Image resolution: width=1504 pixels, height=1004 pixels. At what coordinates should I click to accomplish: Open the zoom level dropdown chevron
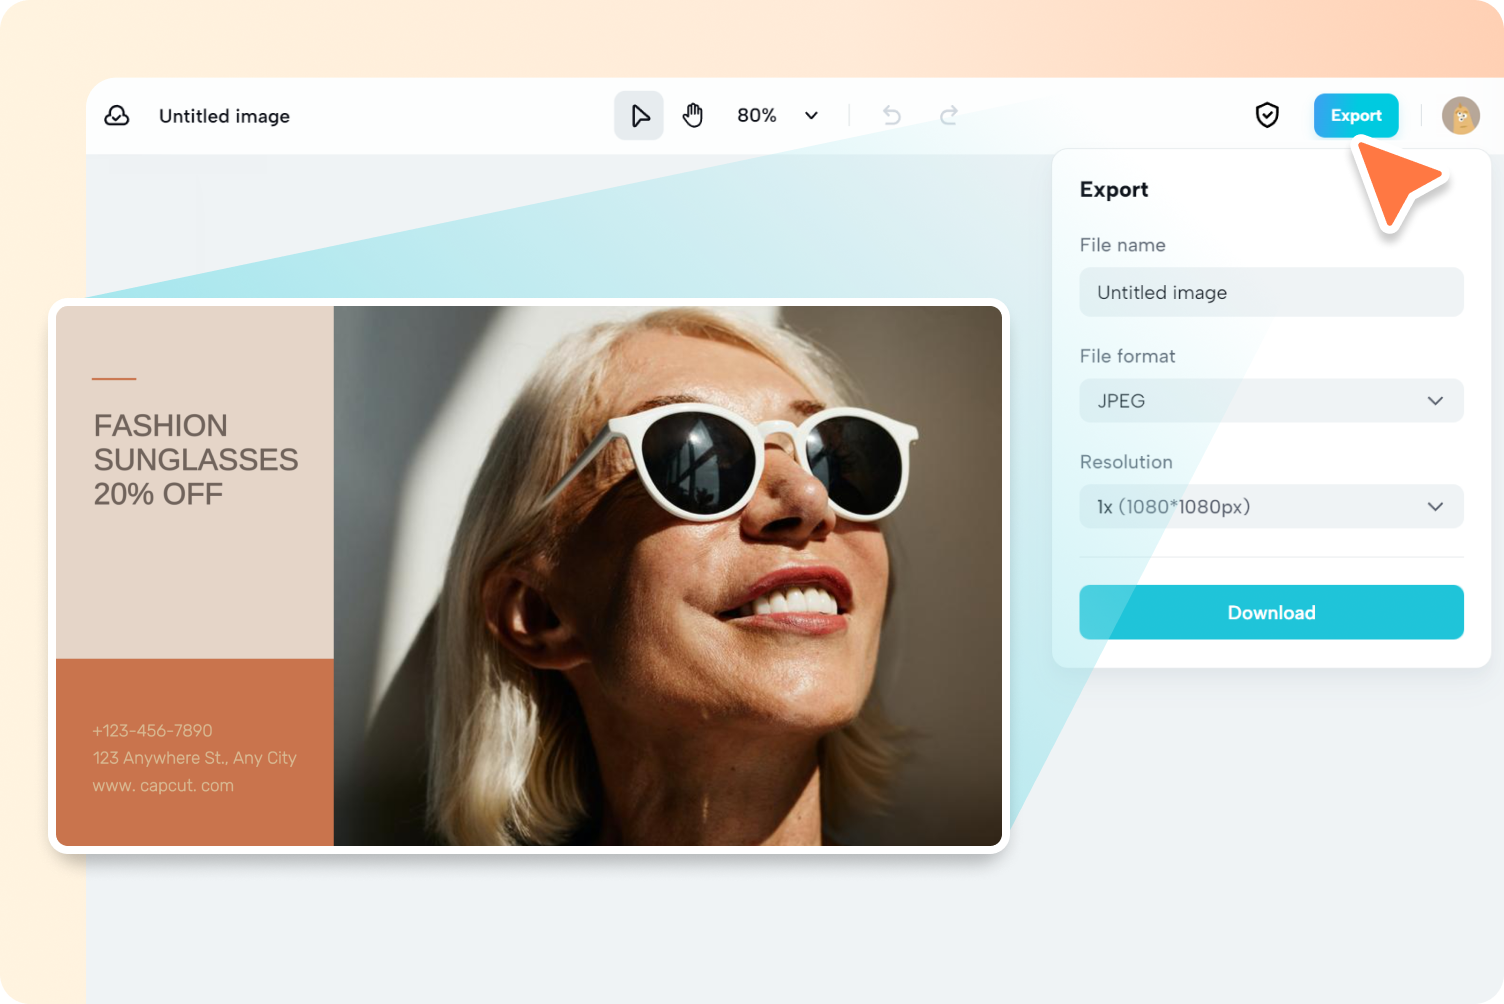[812, 116]
